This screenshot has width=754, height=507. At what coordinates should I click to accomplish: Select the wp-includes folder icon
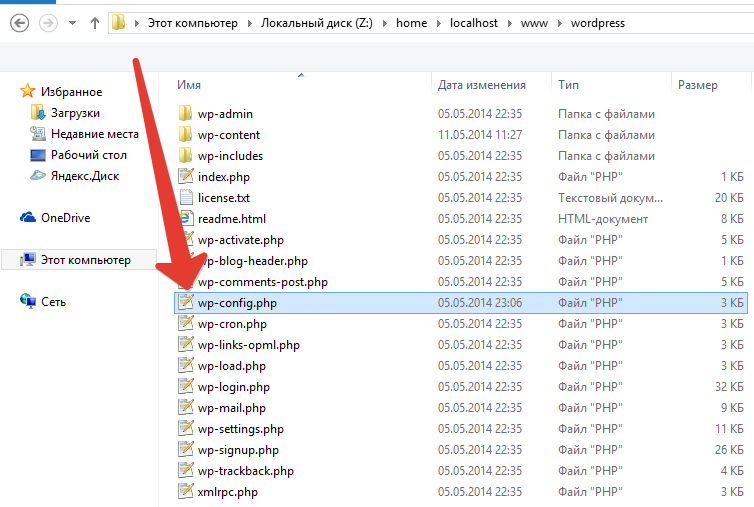(186, 155)
